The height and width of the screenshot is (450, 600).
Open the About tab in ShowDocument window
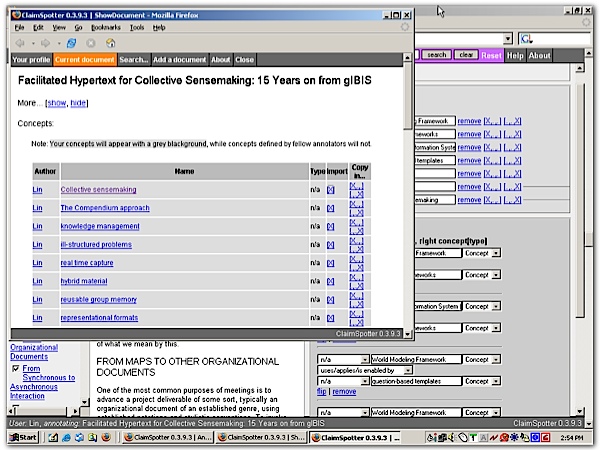[221, 60]
